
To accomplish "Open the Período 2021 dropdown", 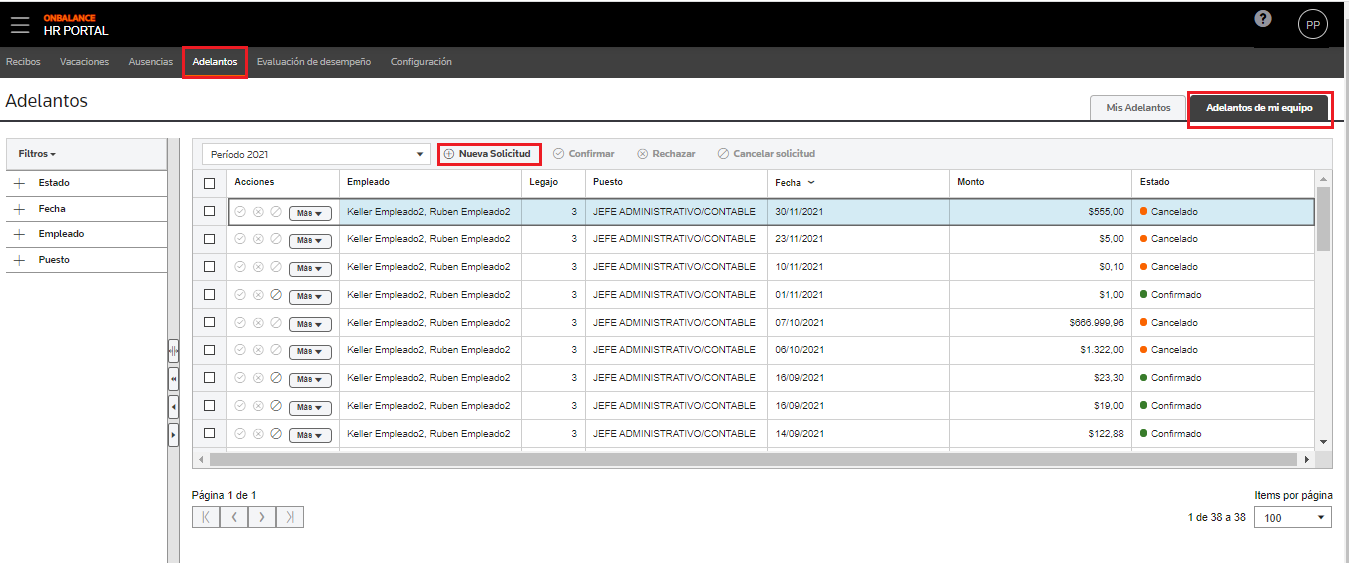I will tap(317, 154).
